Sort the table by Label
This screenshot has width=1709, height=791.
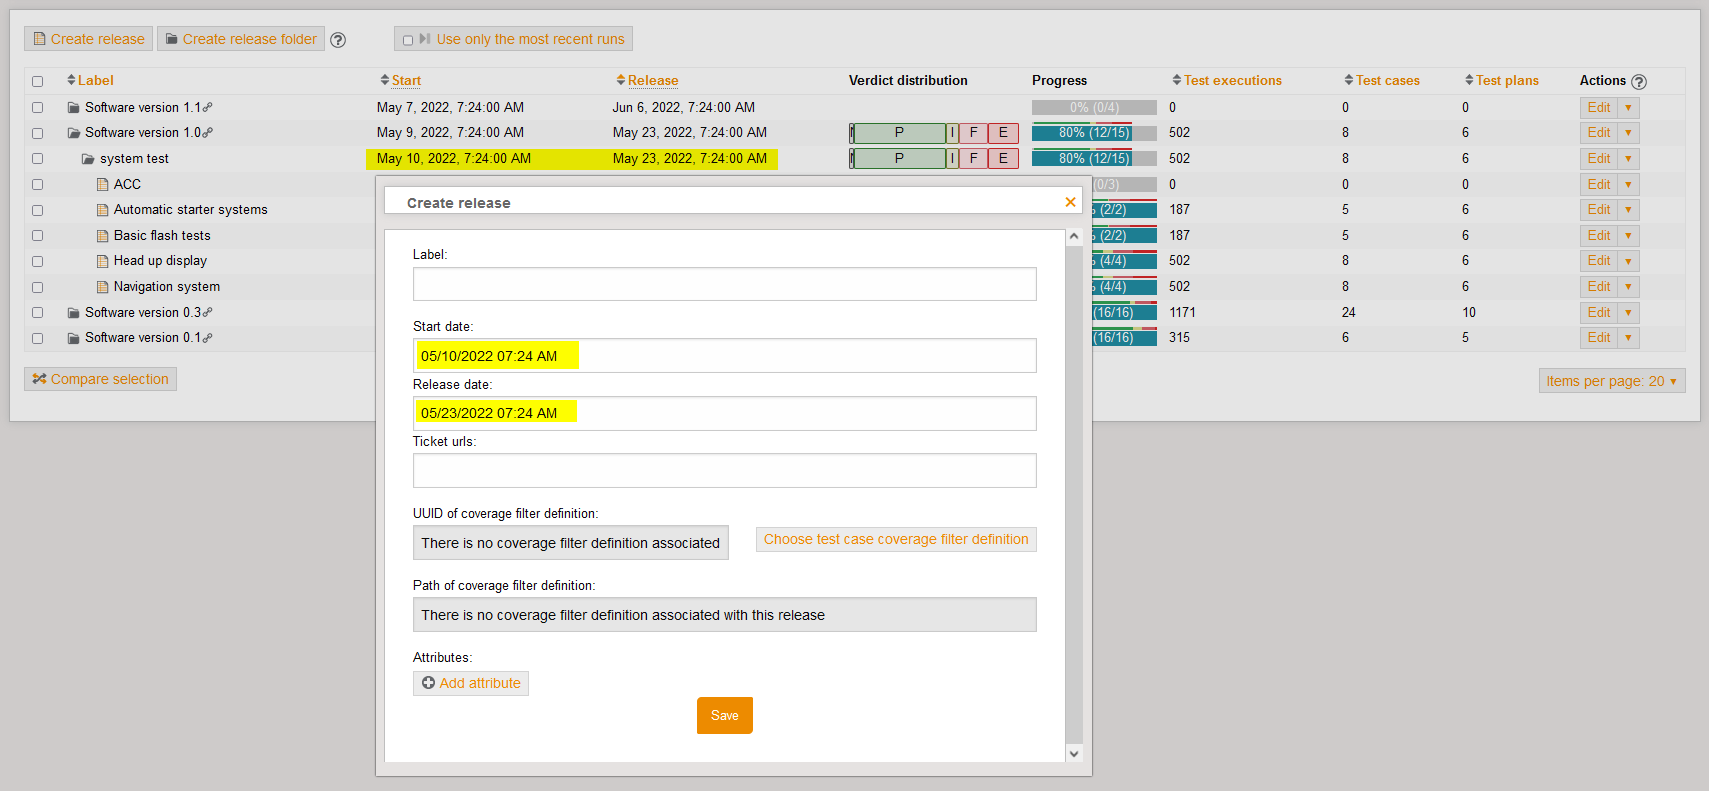point(96,80)
